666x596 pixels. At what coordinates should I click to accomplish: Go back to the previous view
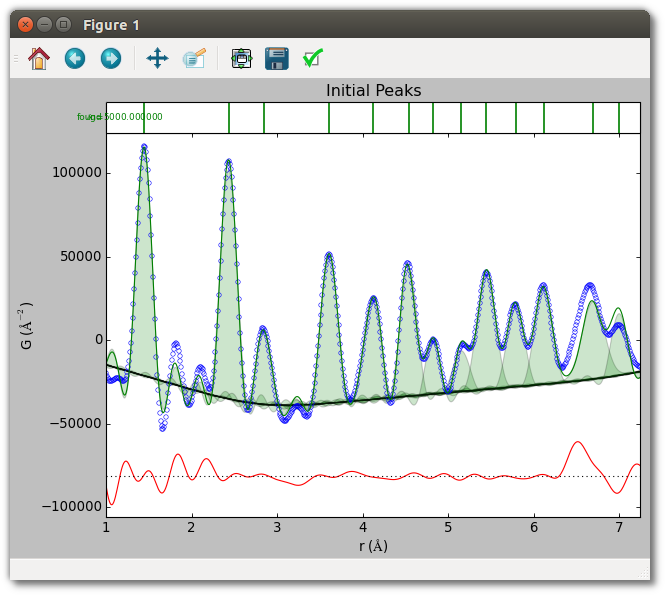click(x=75, y=58)
